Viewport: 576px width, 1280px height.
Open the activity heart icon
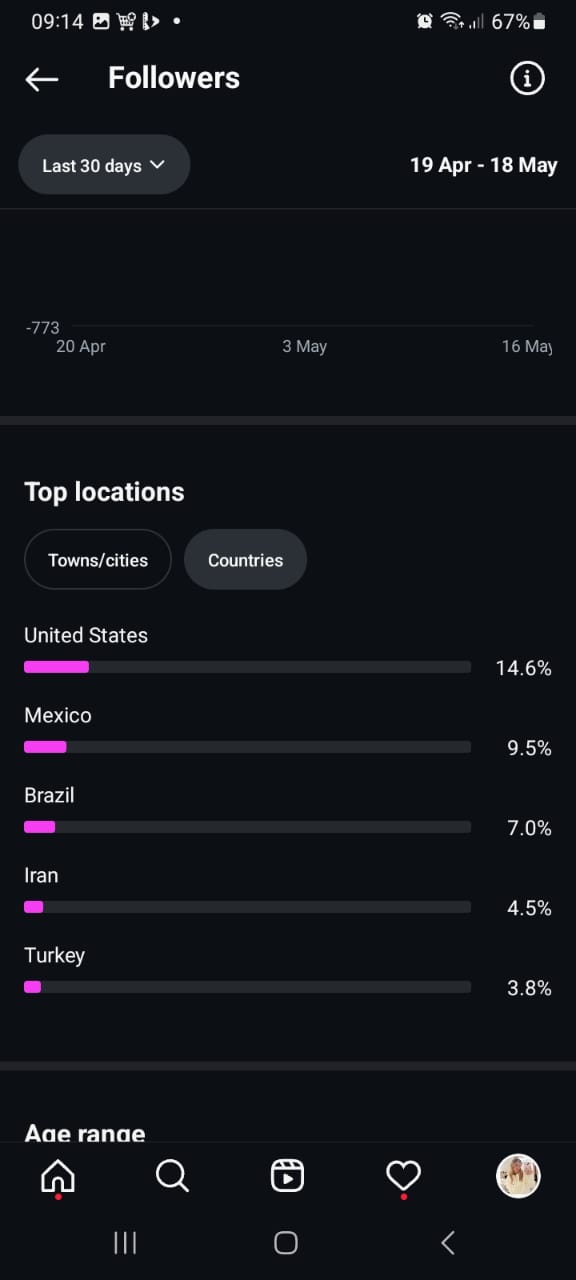pyautogui.click(x=403, y=1176)
